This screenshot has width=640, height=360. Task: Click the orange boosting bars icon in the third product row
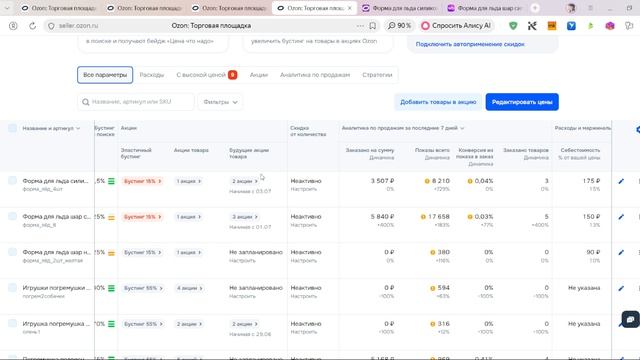coord(111,253)
